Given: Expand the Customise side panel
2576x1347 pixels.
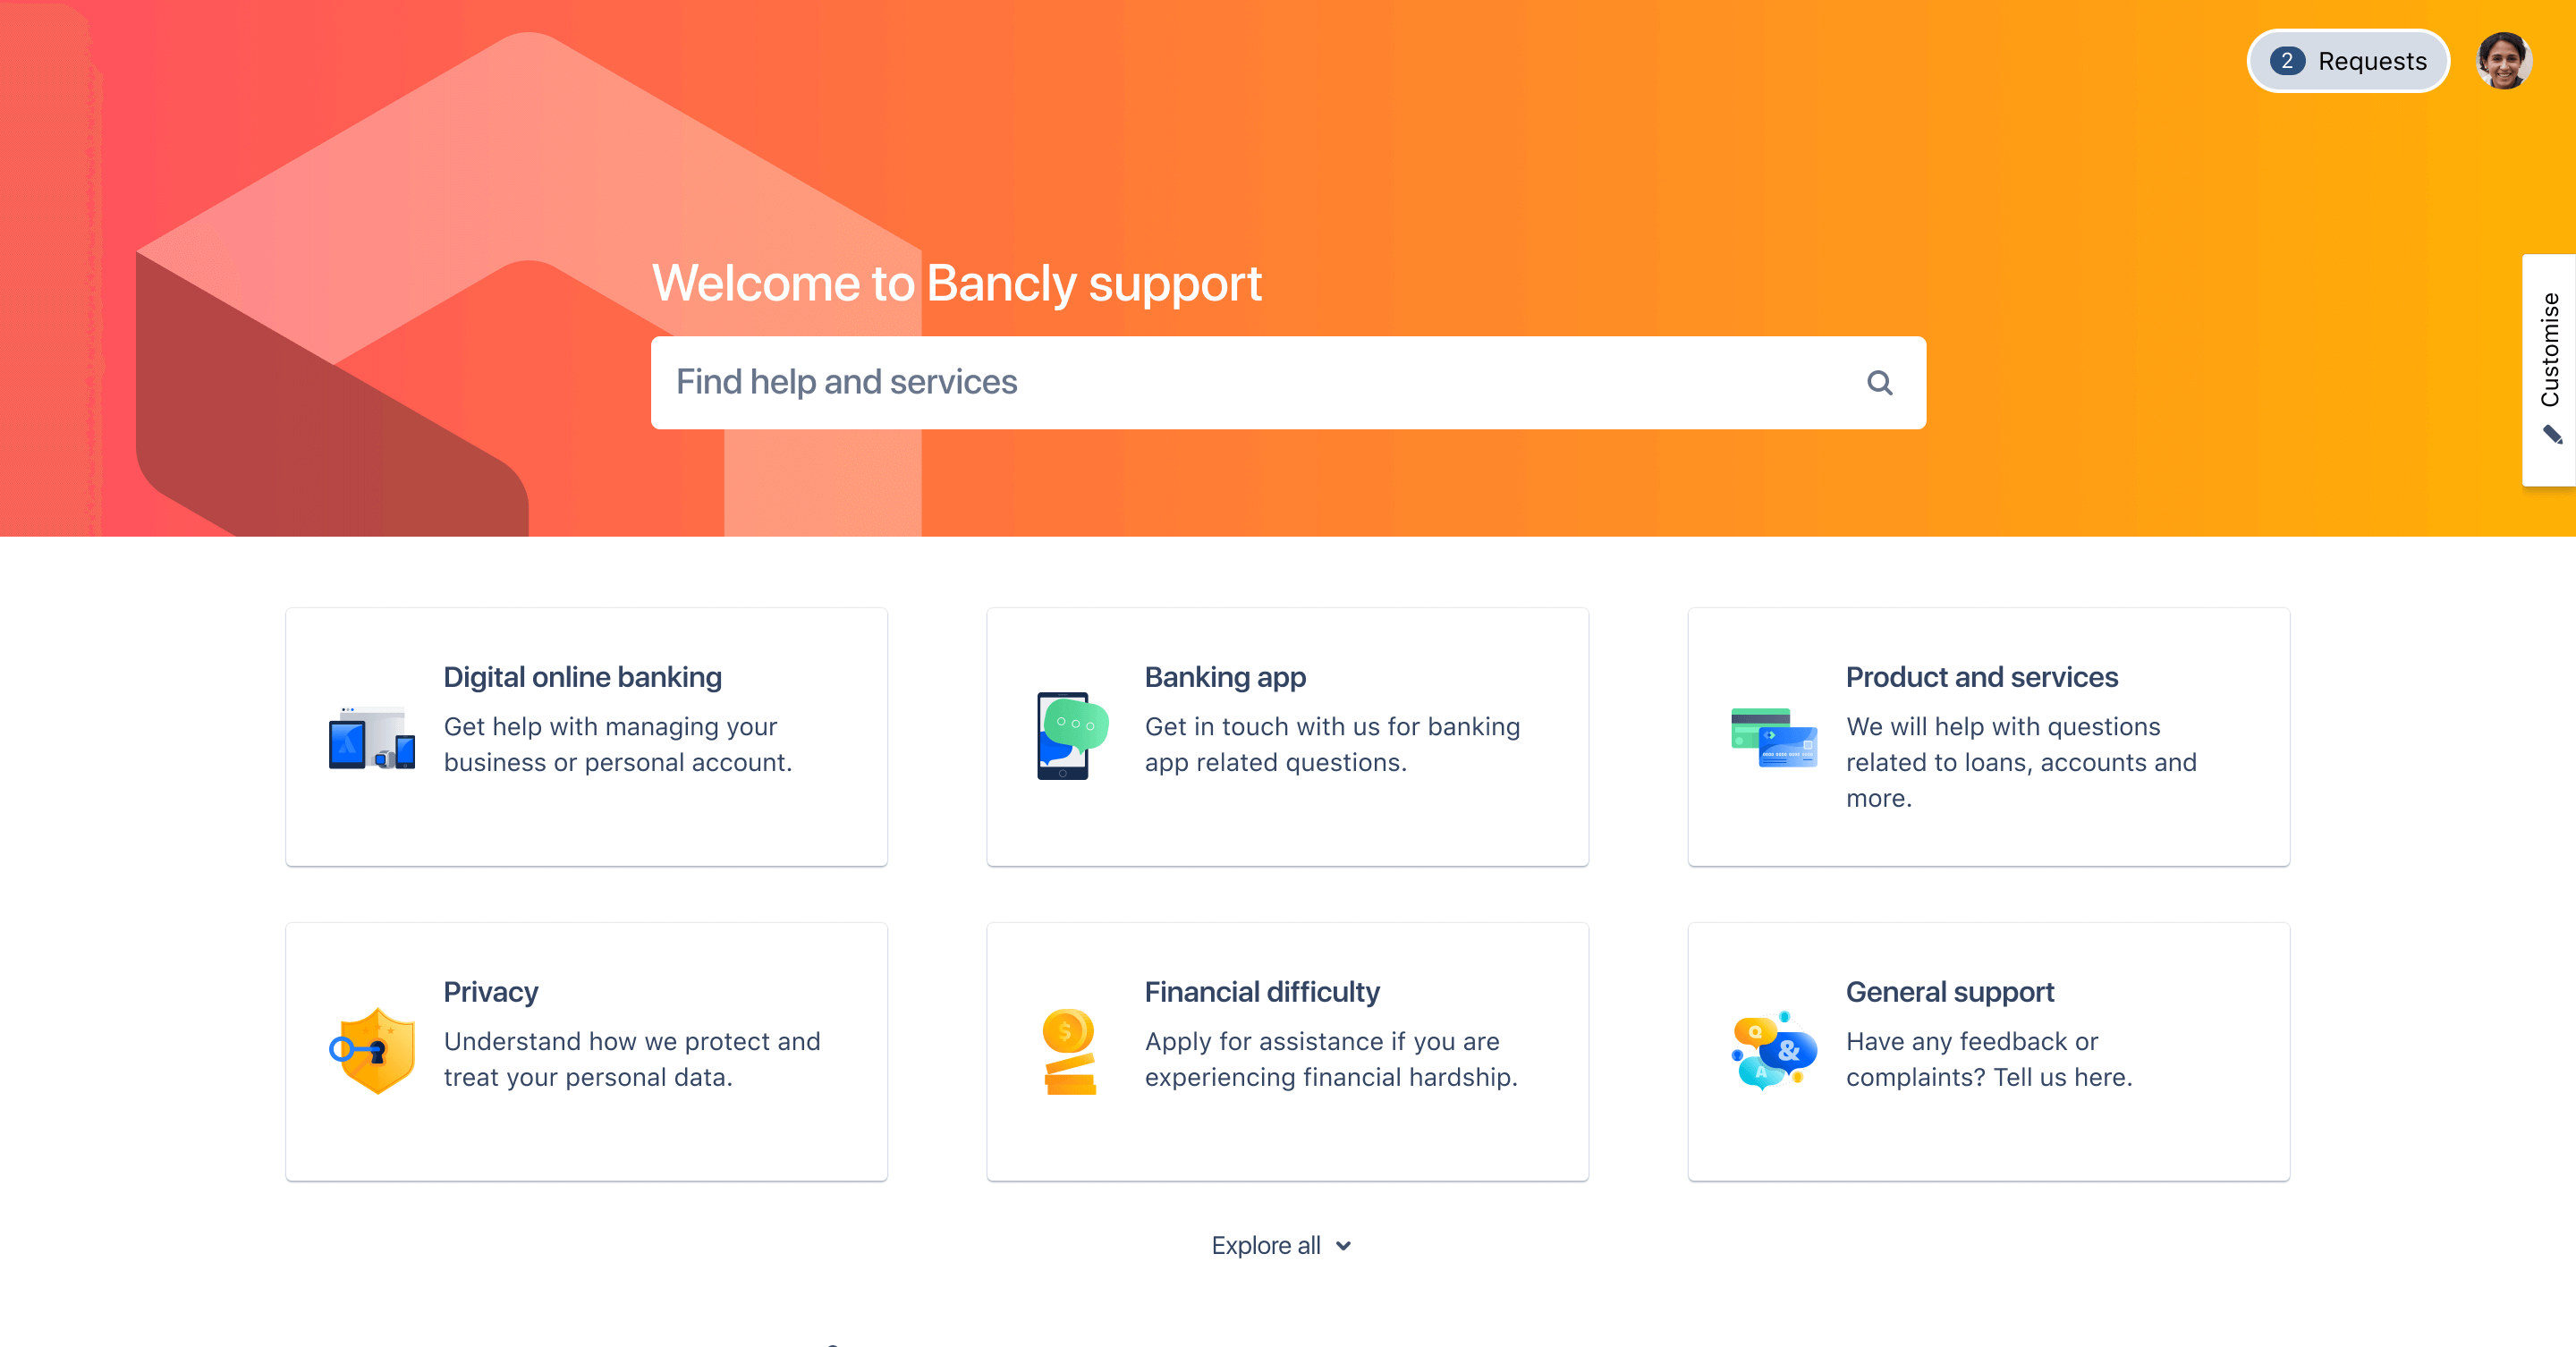Looking at the screenshot, I should pos(2549,364).
